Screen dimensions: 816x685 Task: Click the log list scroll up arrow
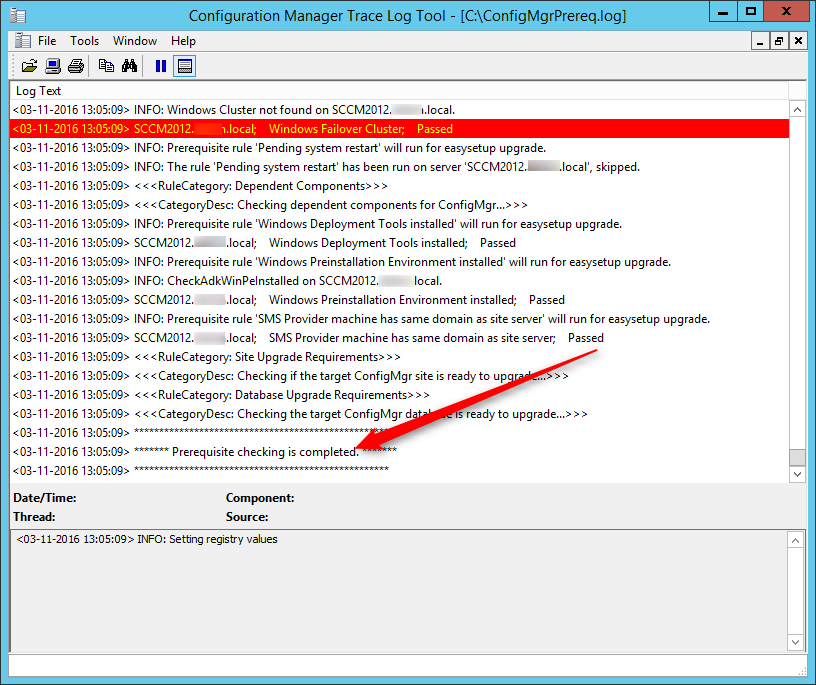pos(797,110)
